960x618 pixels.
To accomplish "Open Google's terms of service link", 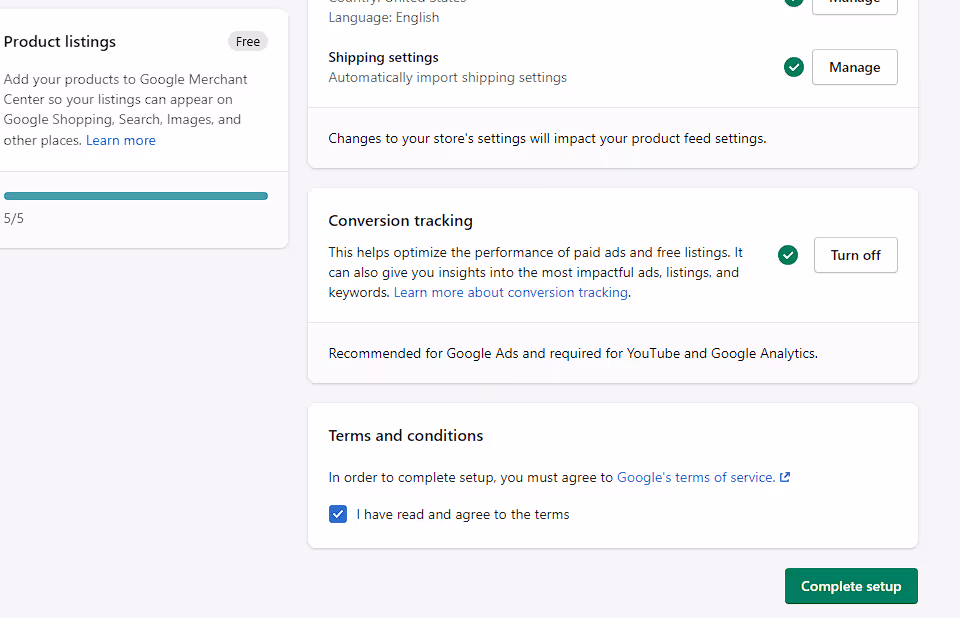I will (696, 477).
